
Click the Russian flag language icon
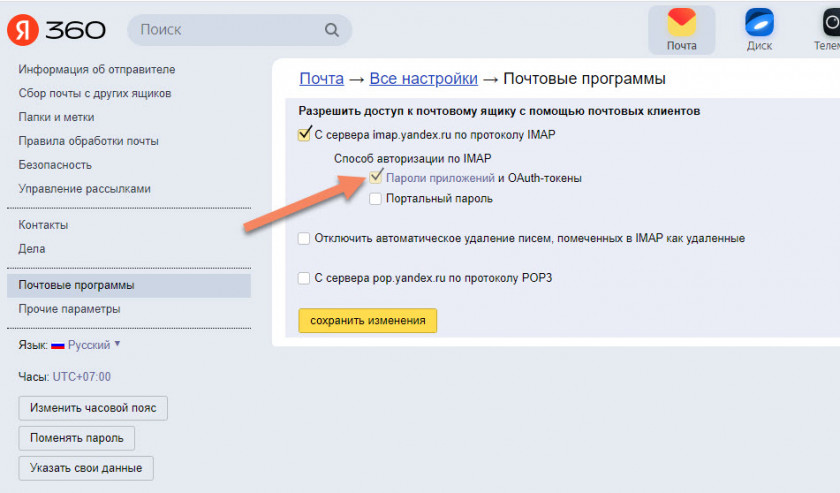tap(58, 345)
